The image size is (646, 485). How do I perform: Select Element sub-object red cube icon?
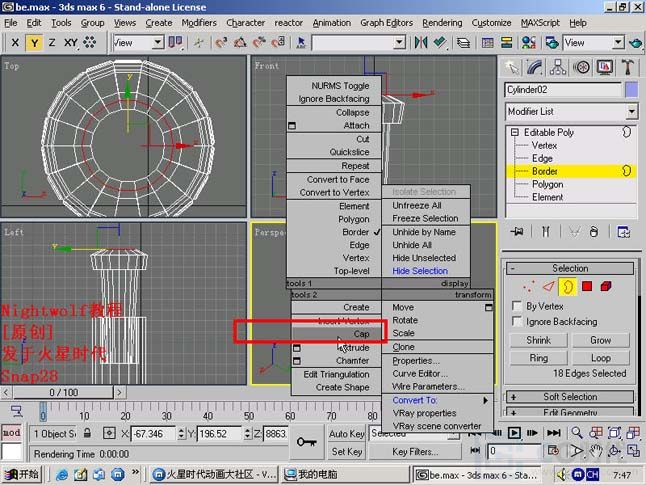606,286
